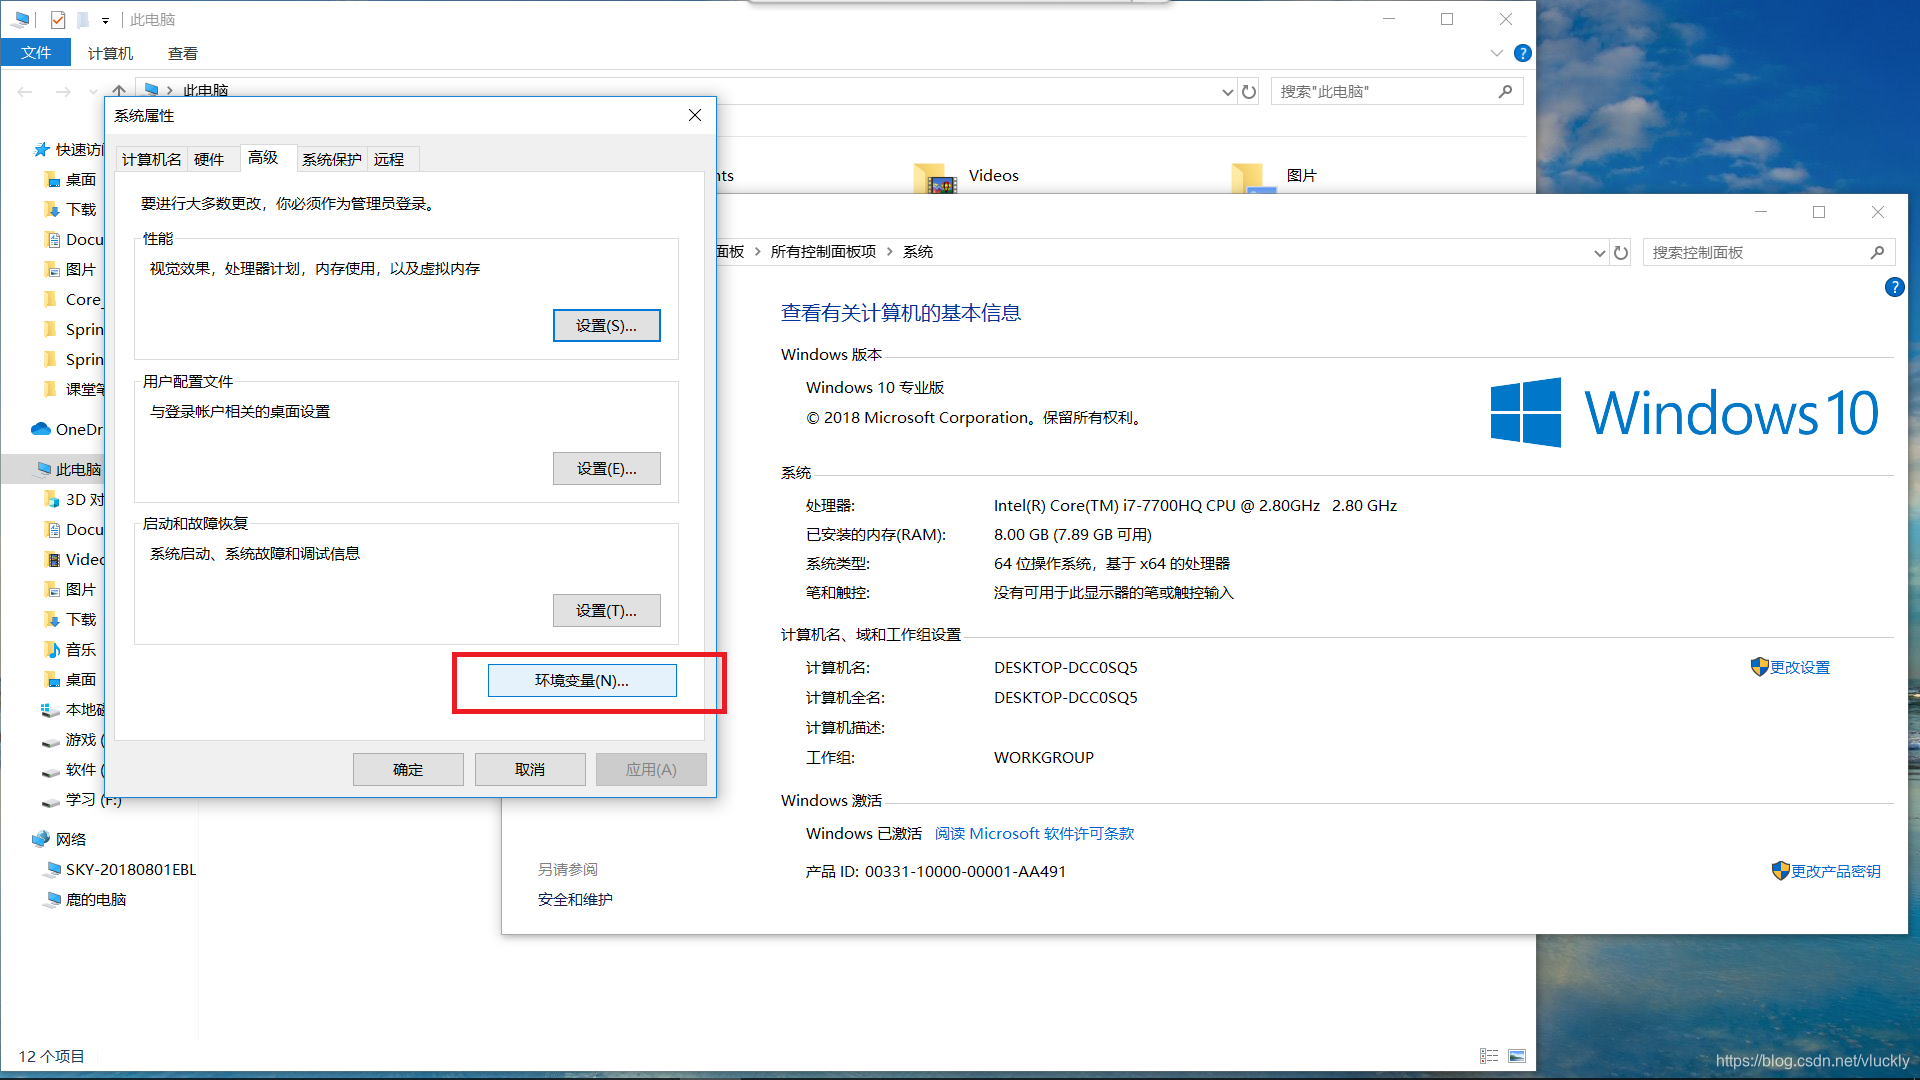Open control panel address history dropdown

1599,253
